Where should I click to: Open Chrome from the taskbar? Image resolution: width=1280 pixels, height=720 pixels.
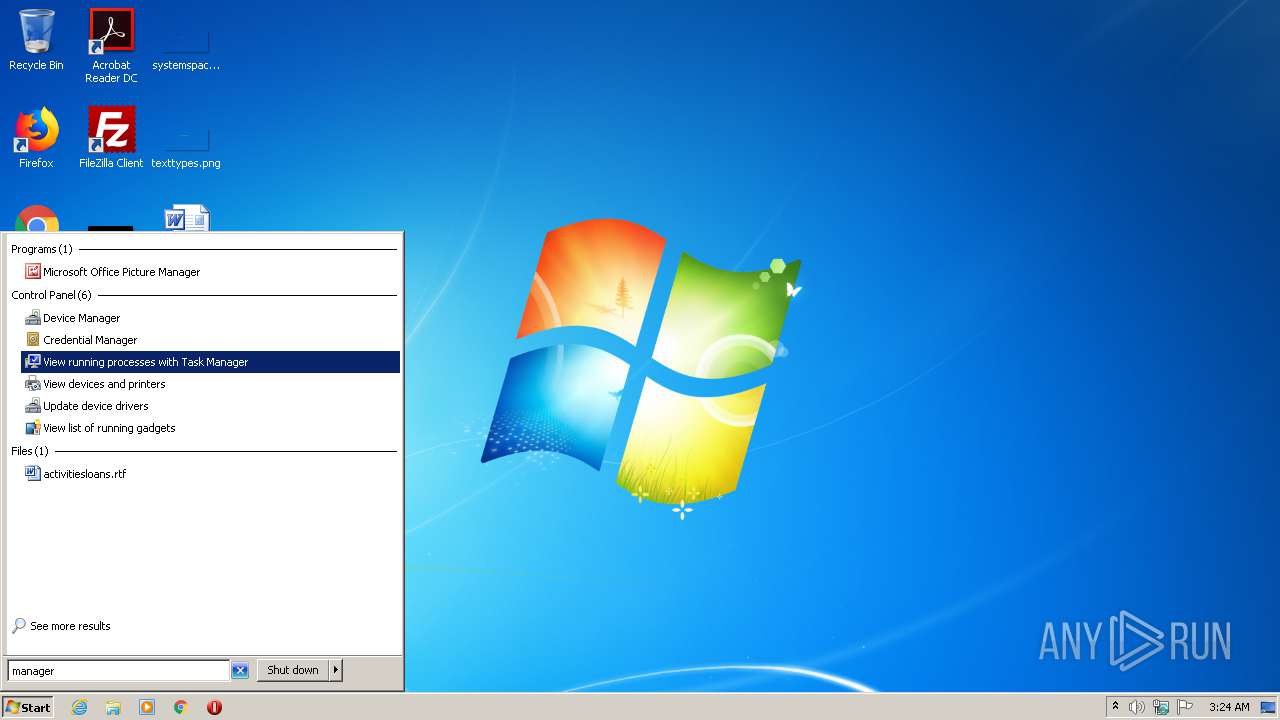[181, 707]
